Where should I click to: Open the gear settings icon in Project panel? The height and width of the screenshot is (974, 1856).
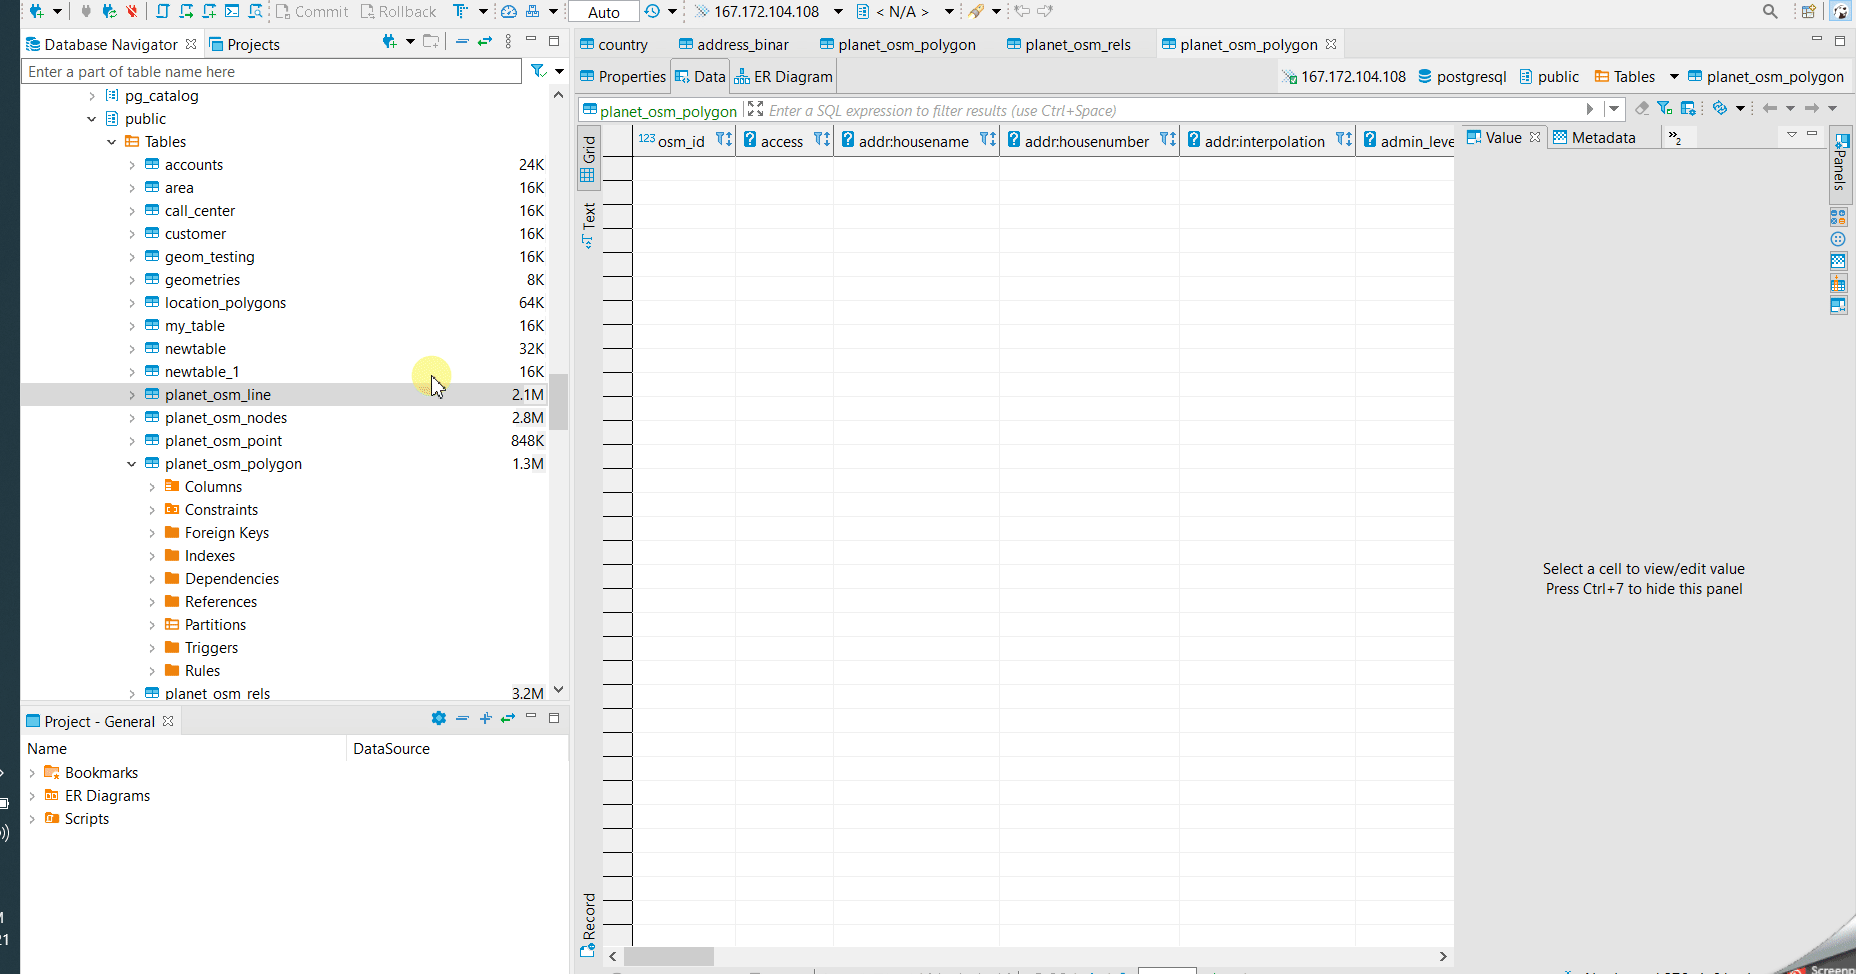tap(438, 718)
